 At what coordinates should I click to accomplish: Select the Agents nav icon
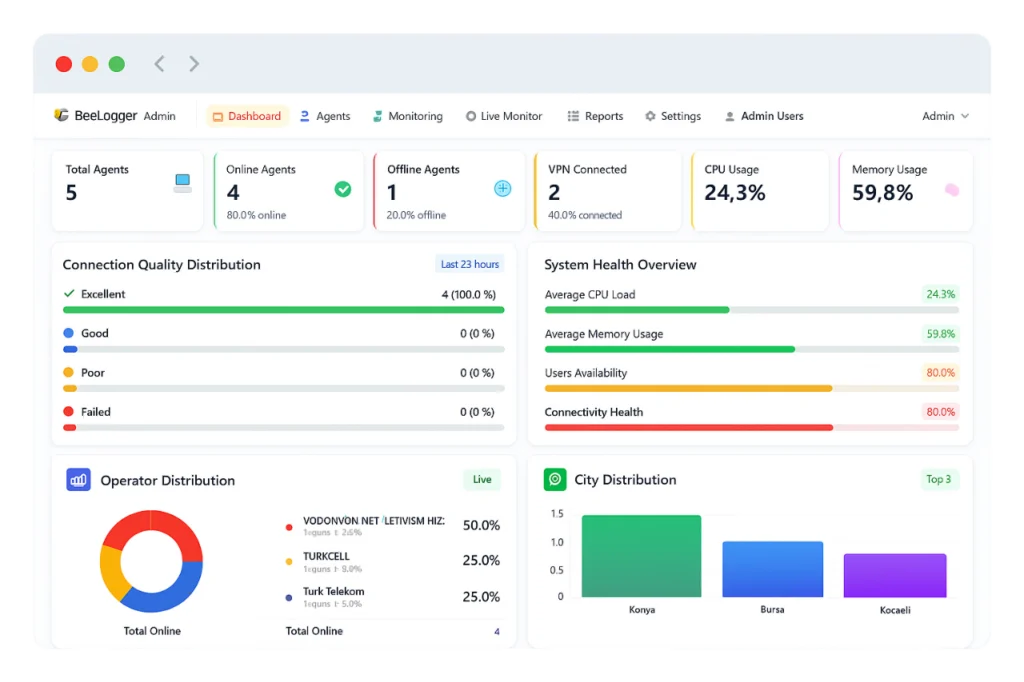pos(305,115)
